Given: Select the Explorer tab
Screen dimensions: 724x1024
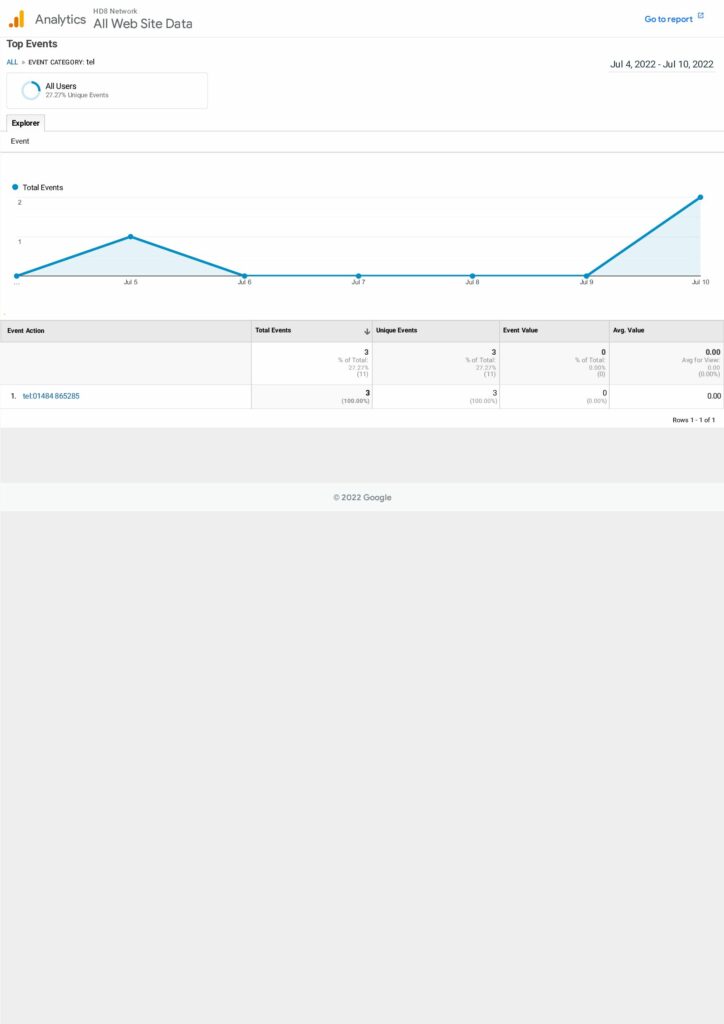Looking at the screenshot, I should click(x=25, y=123).
